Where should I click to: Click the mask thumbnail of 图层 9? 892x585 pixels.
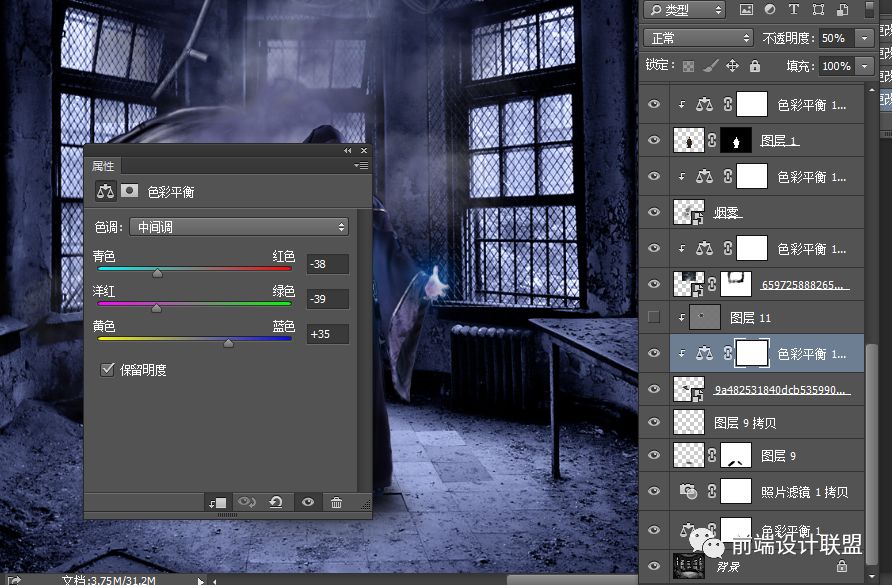pos(736,455)
